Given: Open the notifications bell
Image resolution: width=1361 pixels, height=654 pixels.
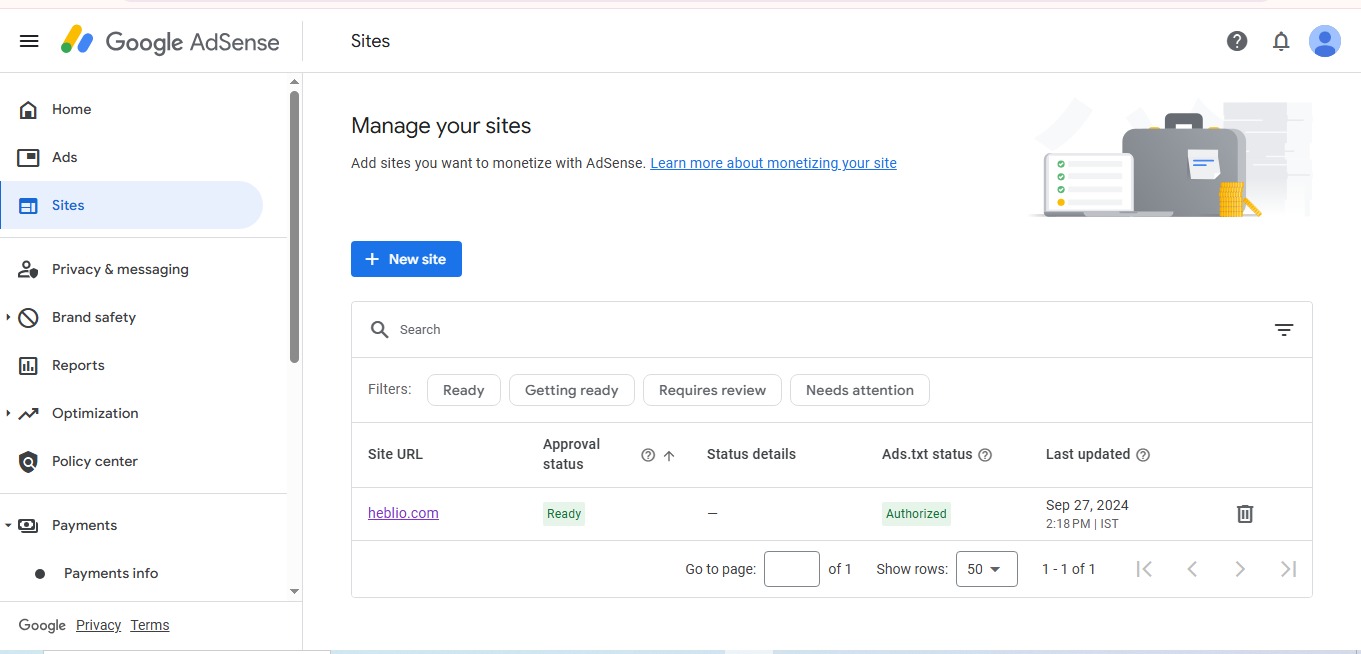Looking at the screenshot, I should click(1281, 41).
